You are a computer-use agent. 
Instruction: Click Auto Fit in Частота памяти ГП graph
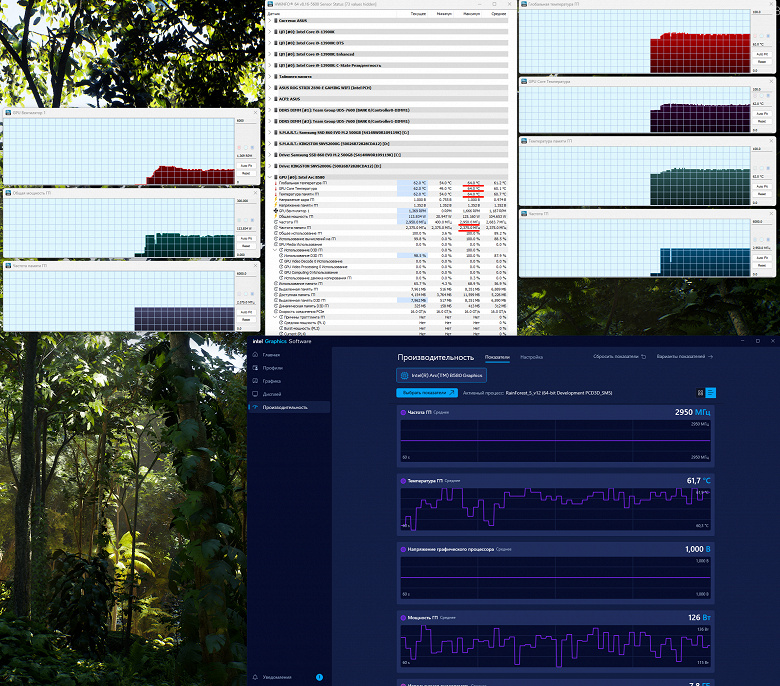point(246,312)
